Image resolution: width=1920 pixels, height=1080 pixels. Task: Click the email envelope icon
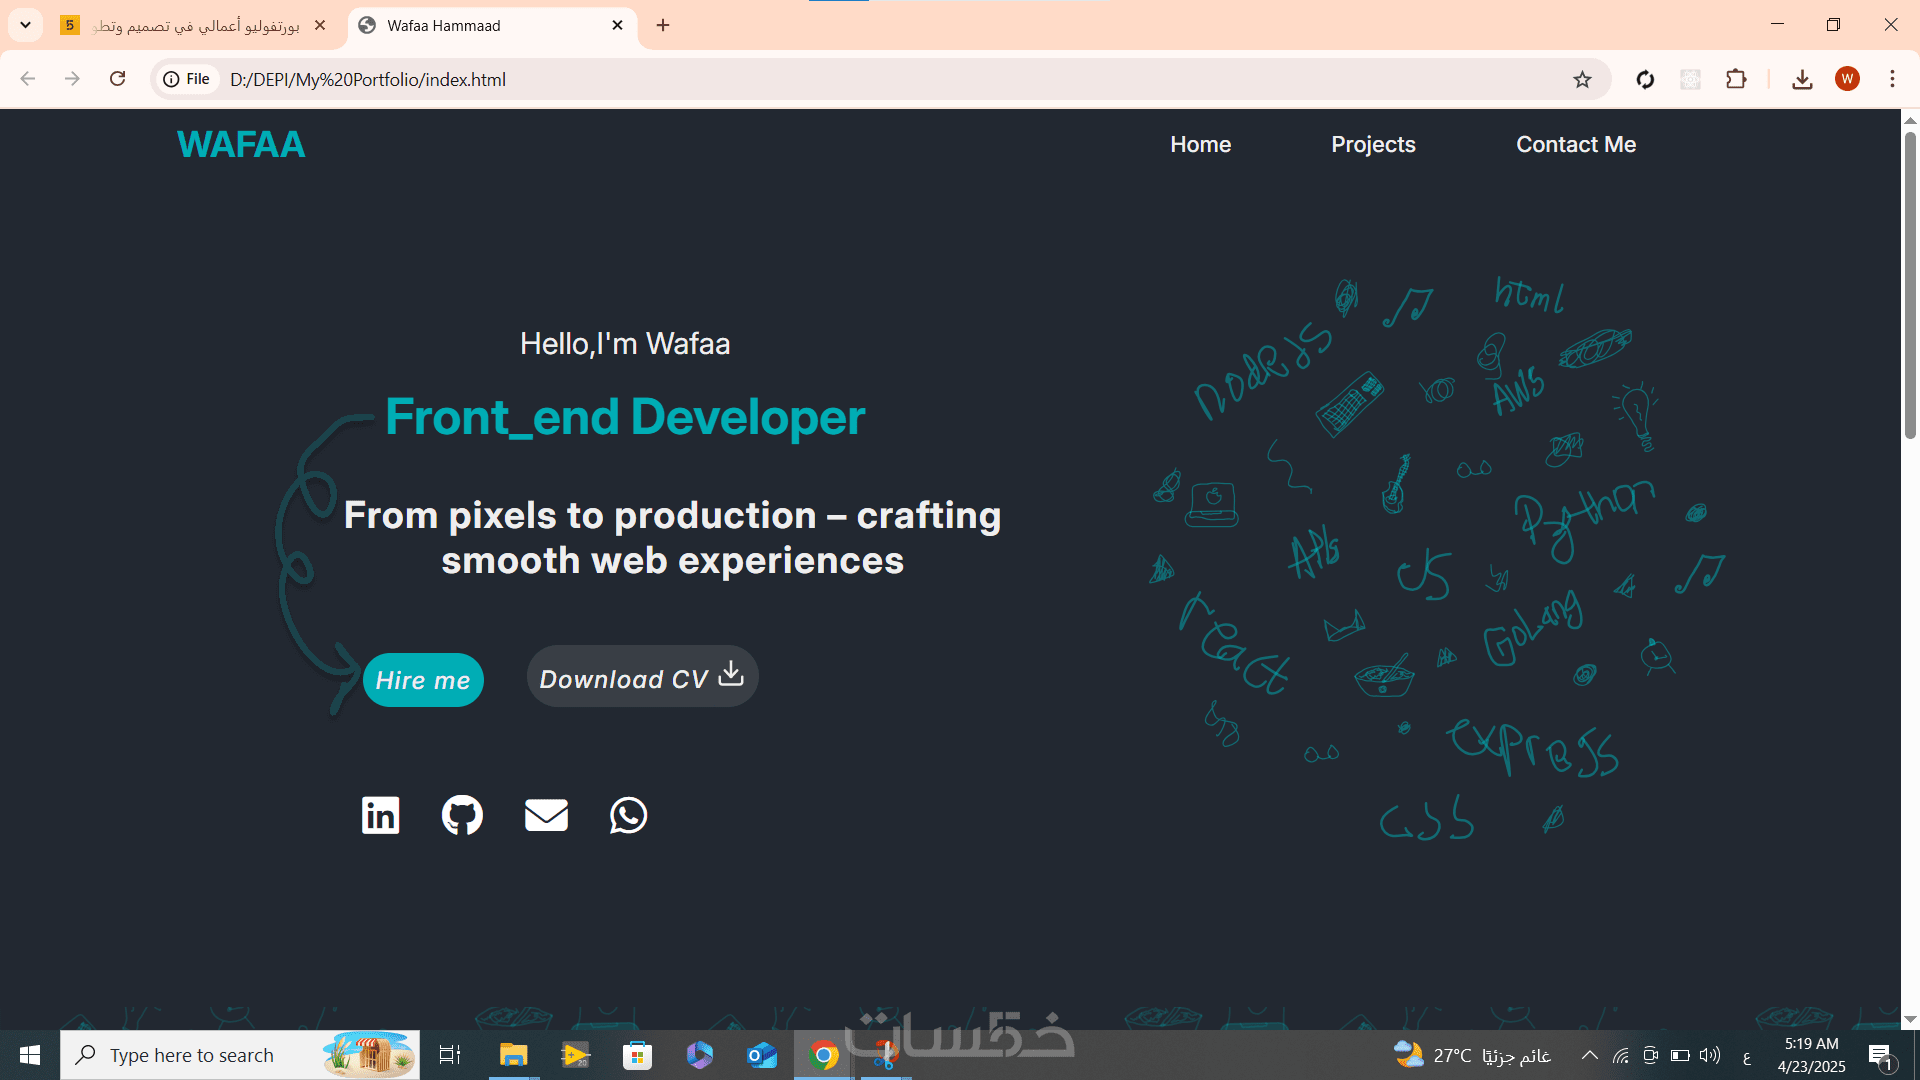click(546, 815)
